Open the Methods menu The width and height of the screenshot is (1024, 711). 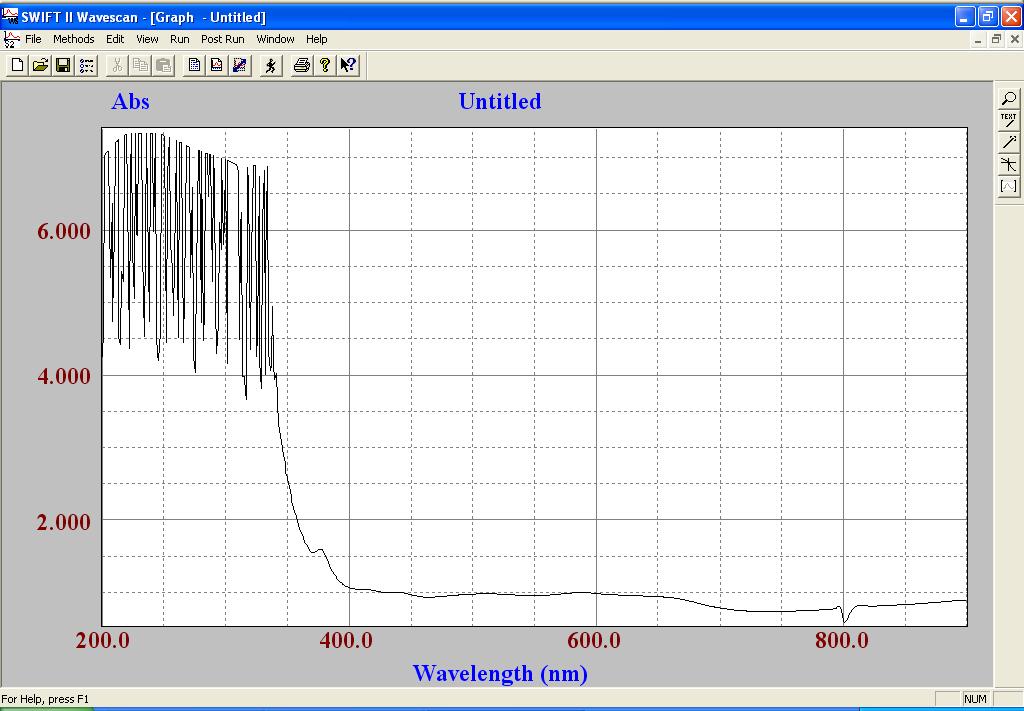tap(74, 39)
